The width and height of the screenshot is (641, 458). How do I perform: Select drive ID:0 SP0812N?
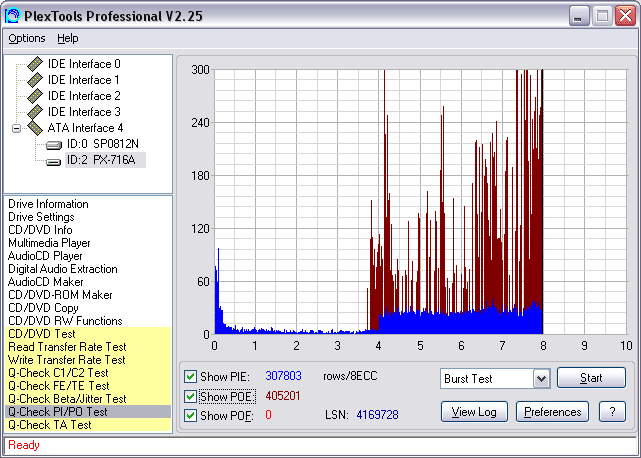[x=103, y=144]
